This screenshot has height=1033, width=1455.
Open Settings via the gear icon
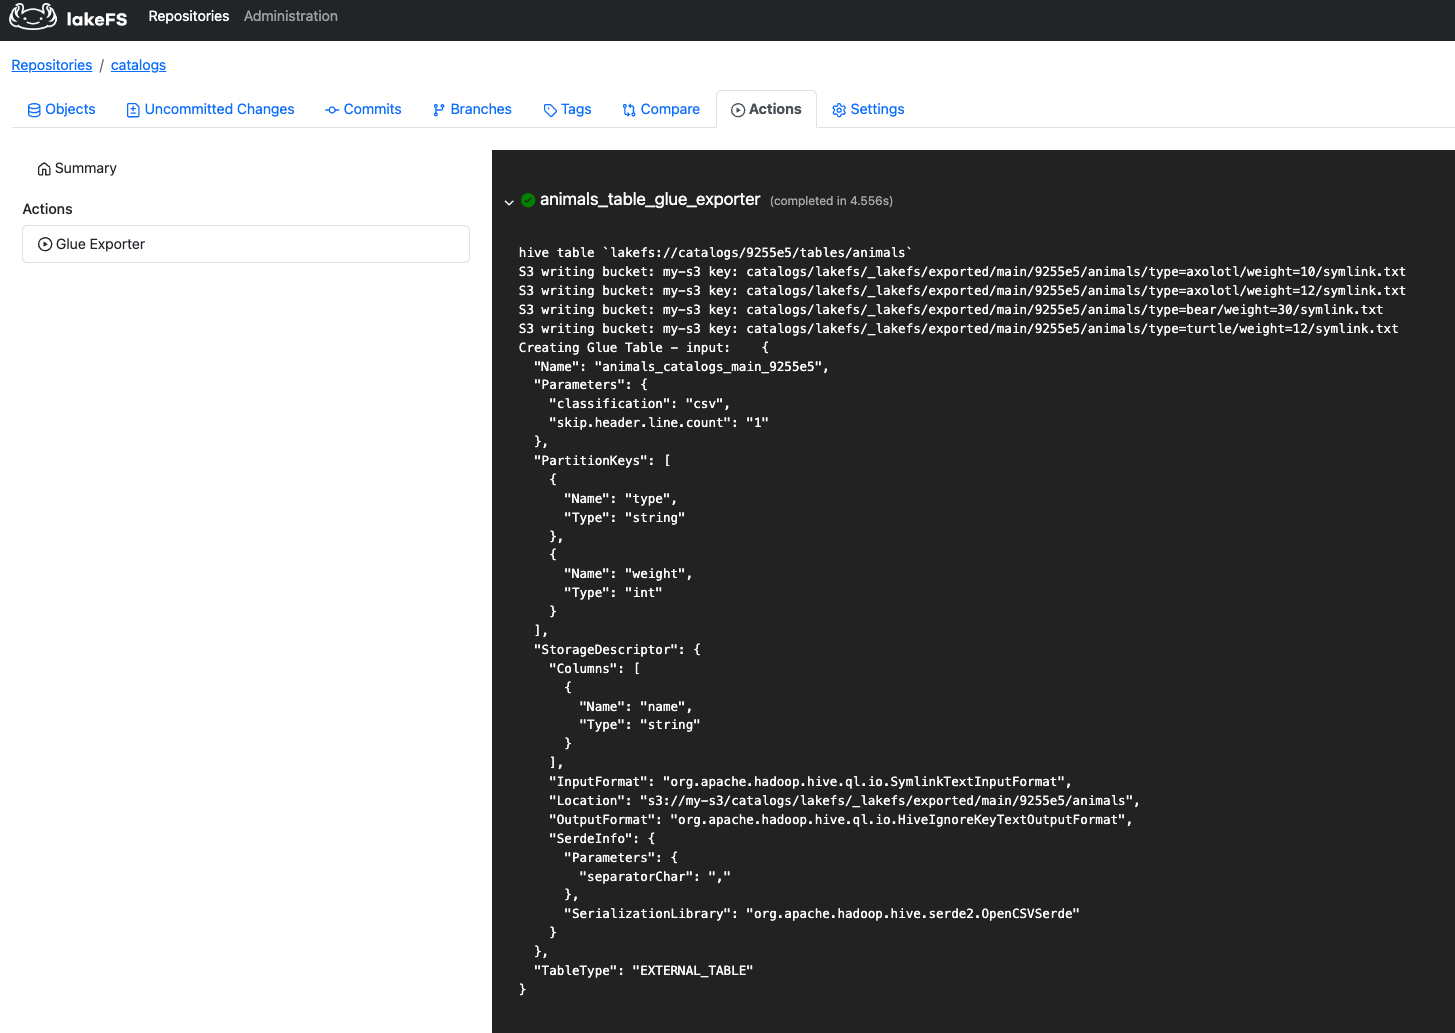[840, 109]
